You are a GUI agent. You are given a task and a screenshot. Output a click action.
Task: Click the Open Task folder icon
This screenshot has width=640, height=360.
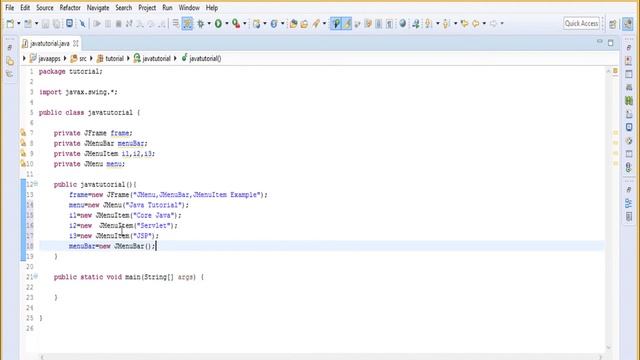304,24
